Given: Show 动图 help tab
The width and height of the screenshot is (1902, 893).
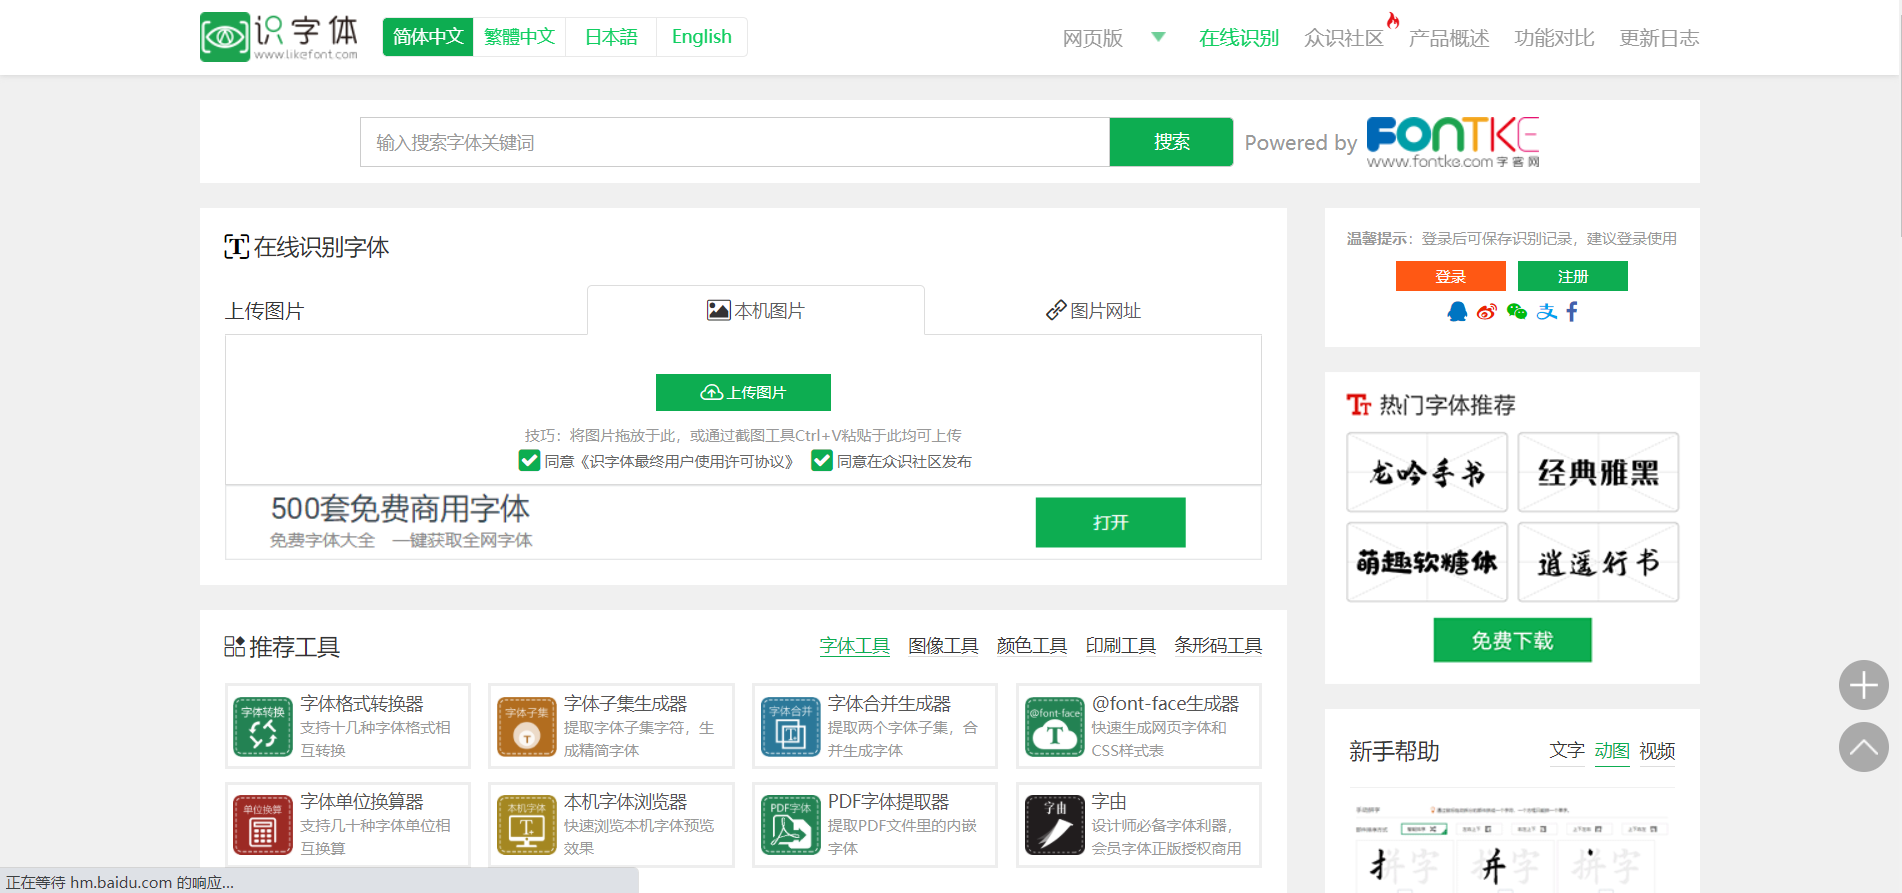Looking at the screenshot, I should (1612, 751).
